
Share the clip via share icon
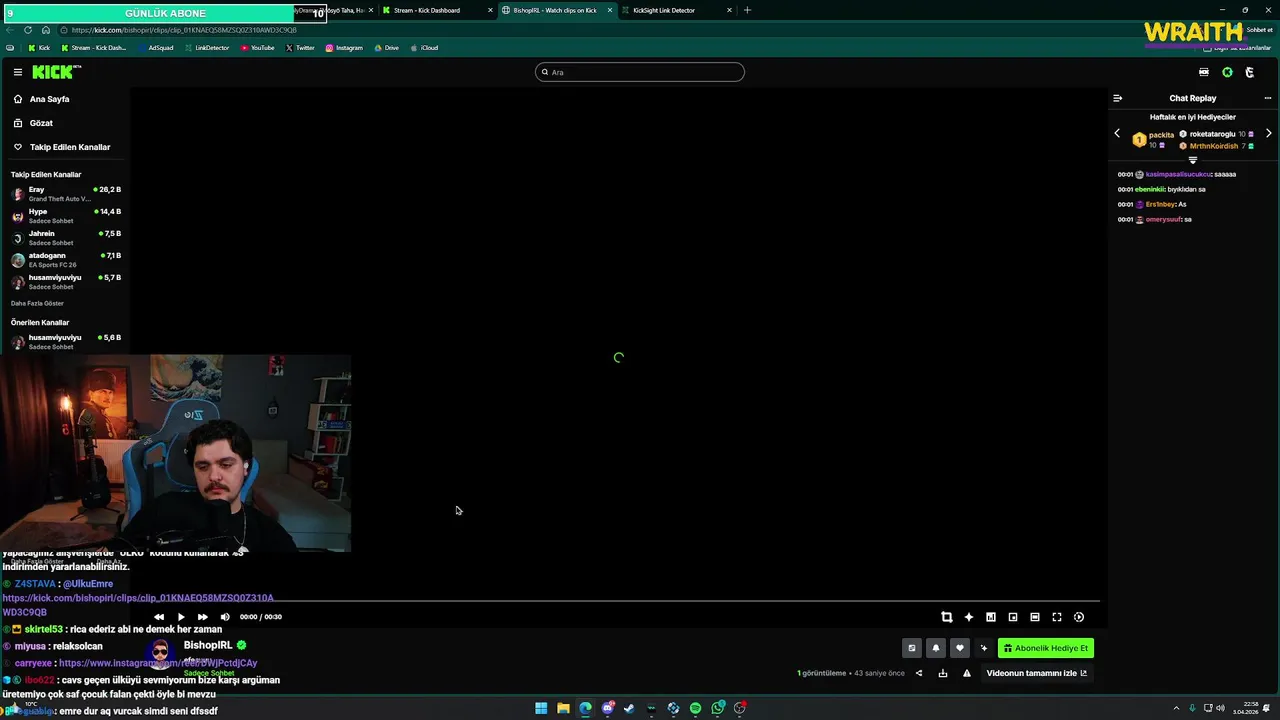(x=919, y=673)
